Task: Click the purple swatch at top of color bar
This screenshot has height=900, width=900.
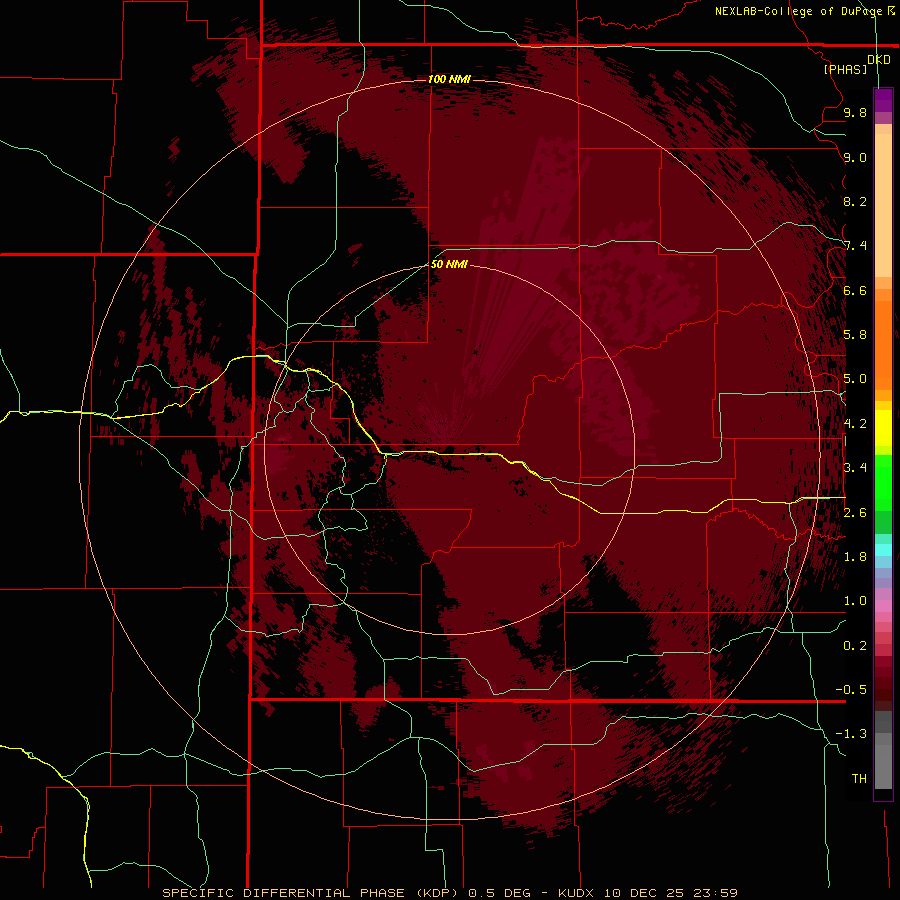Action: click(x=883, y=100)
